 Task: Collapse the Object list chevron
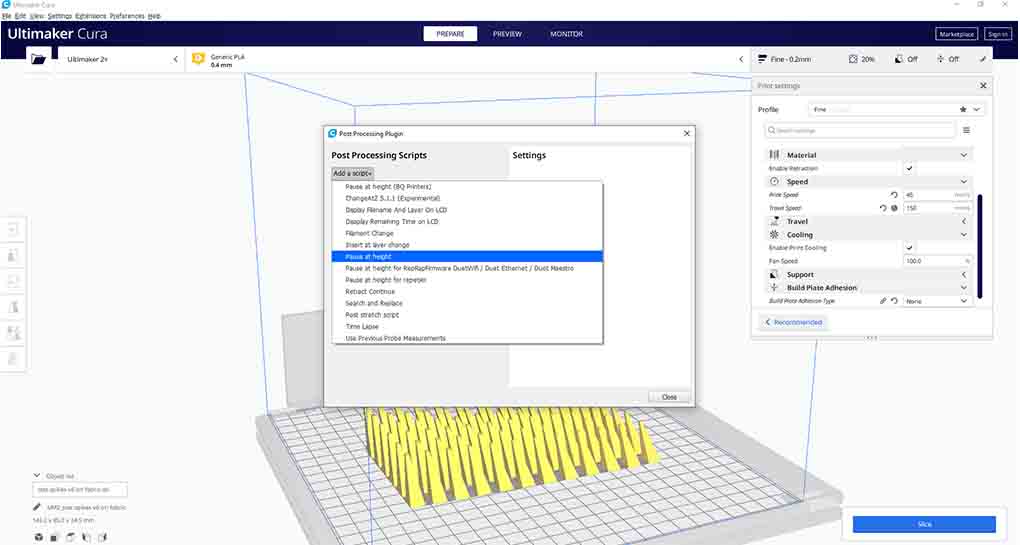tap(37, 475)
